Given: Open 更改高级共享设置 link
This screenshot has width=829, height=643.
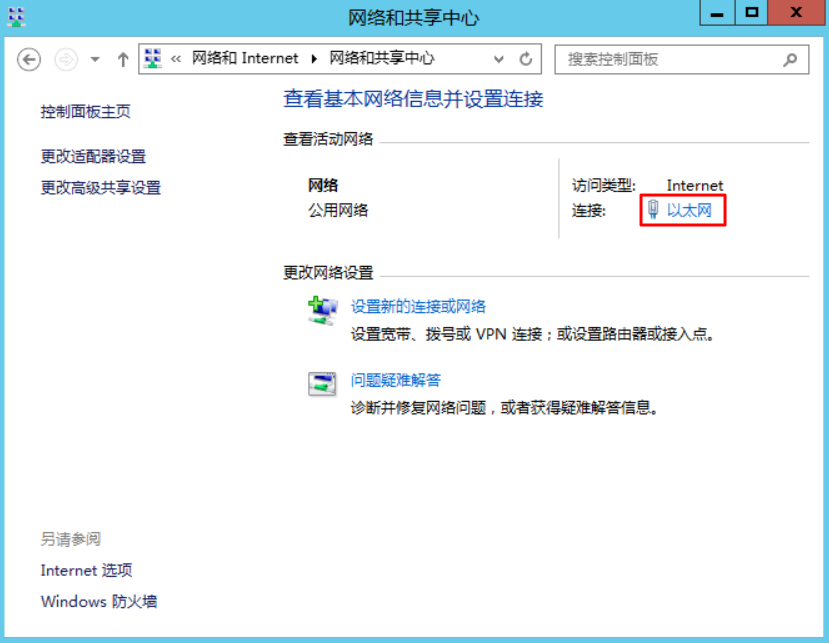Looking at the screenshot, I should coord(100,188).
